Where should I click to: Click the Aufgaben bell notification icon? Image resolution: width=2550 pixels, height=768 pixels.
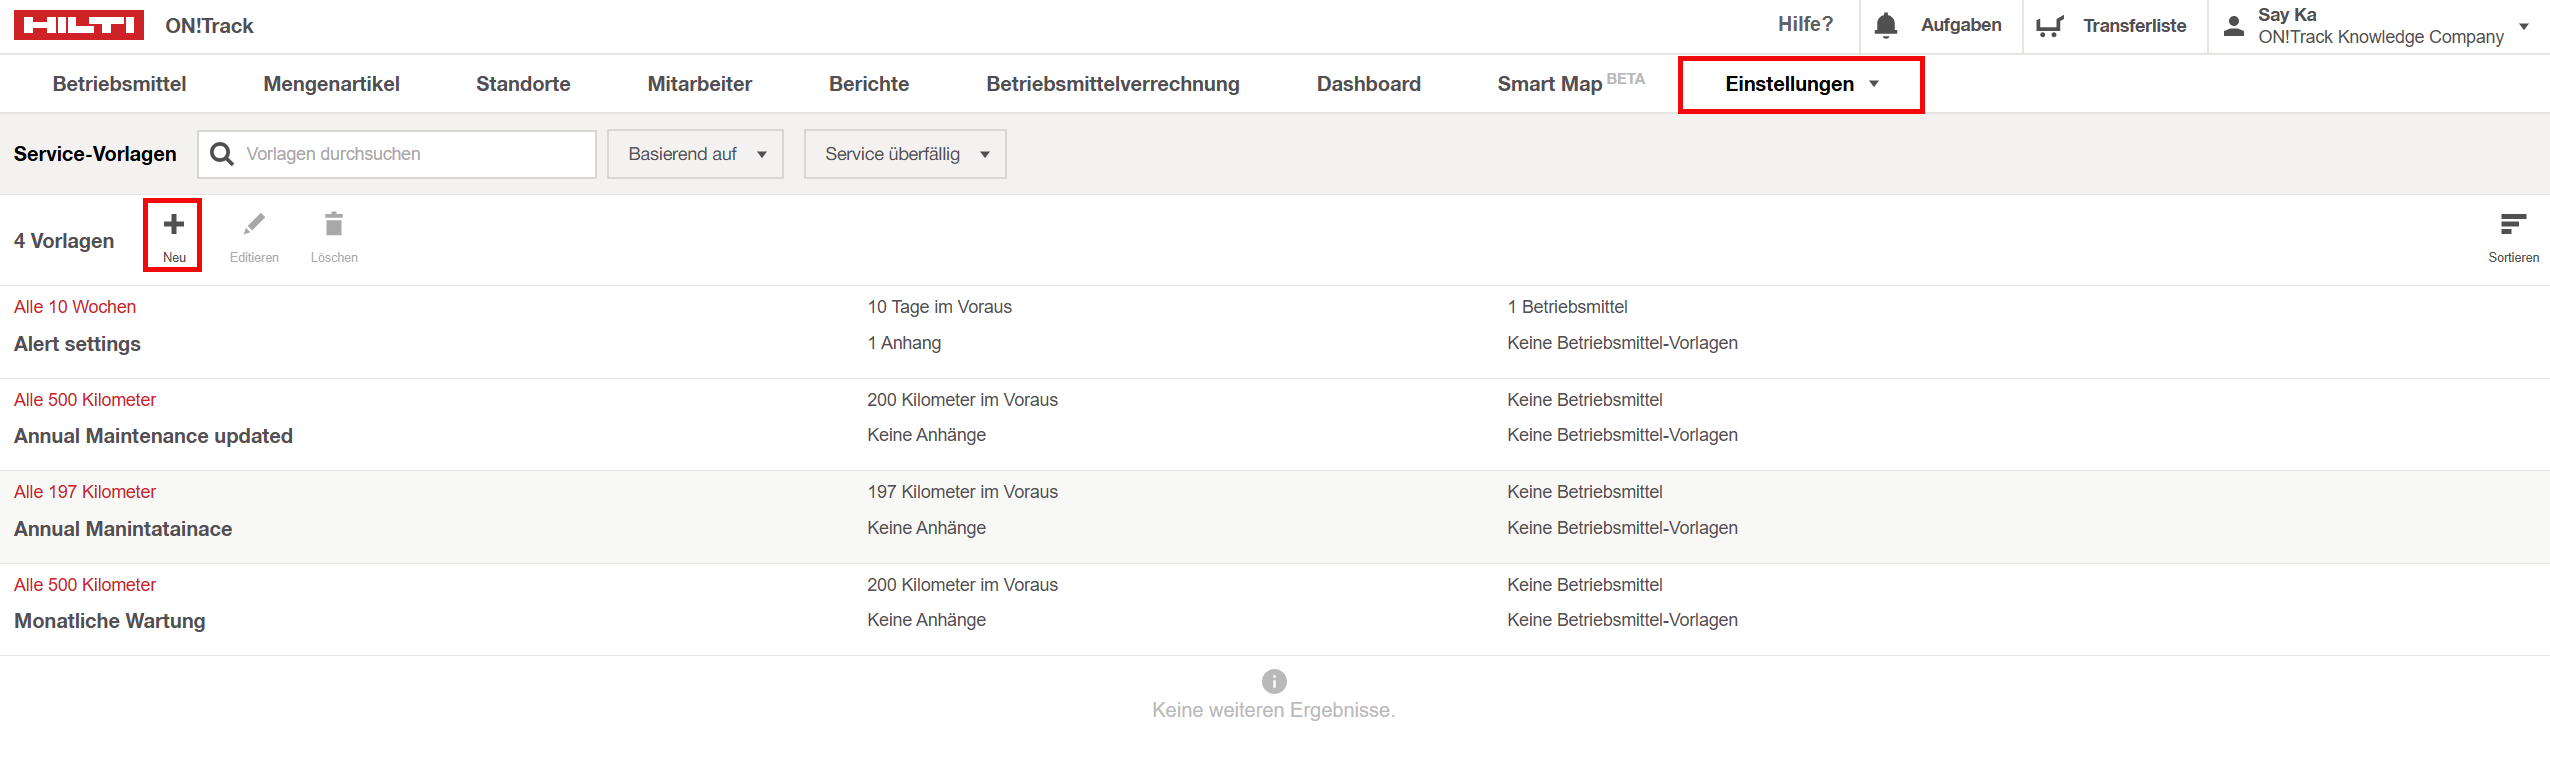1886,26
